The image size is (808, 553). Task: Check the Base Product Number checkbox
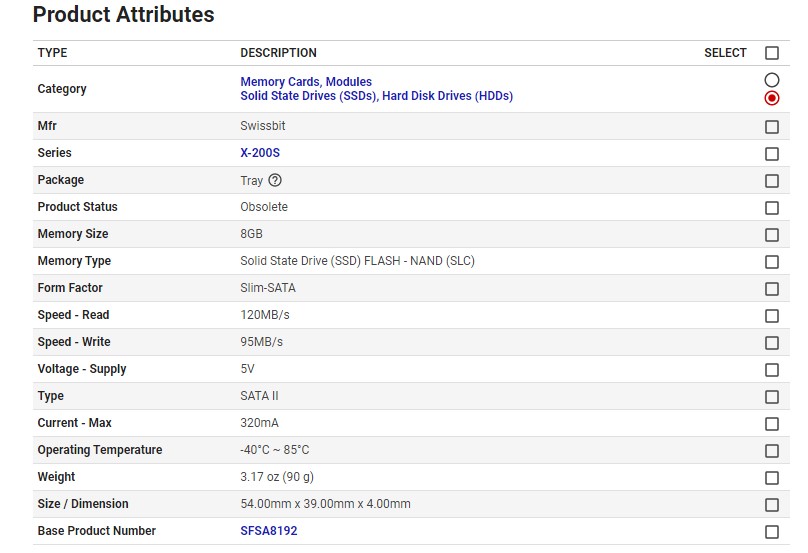click(771, 532)
